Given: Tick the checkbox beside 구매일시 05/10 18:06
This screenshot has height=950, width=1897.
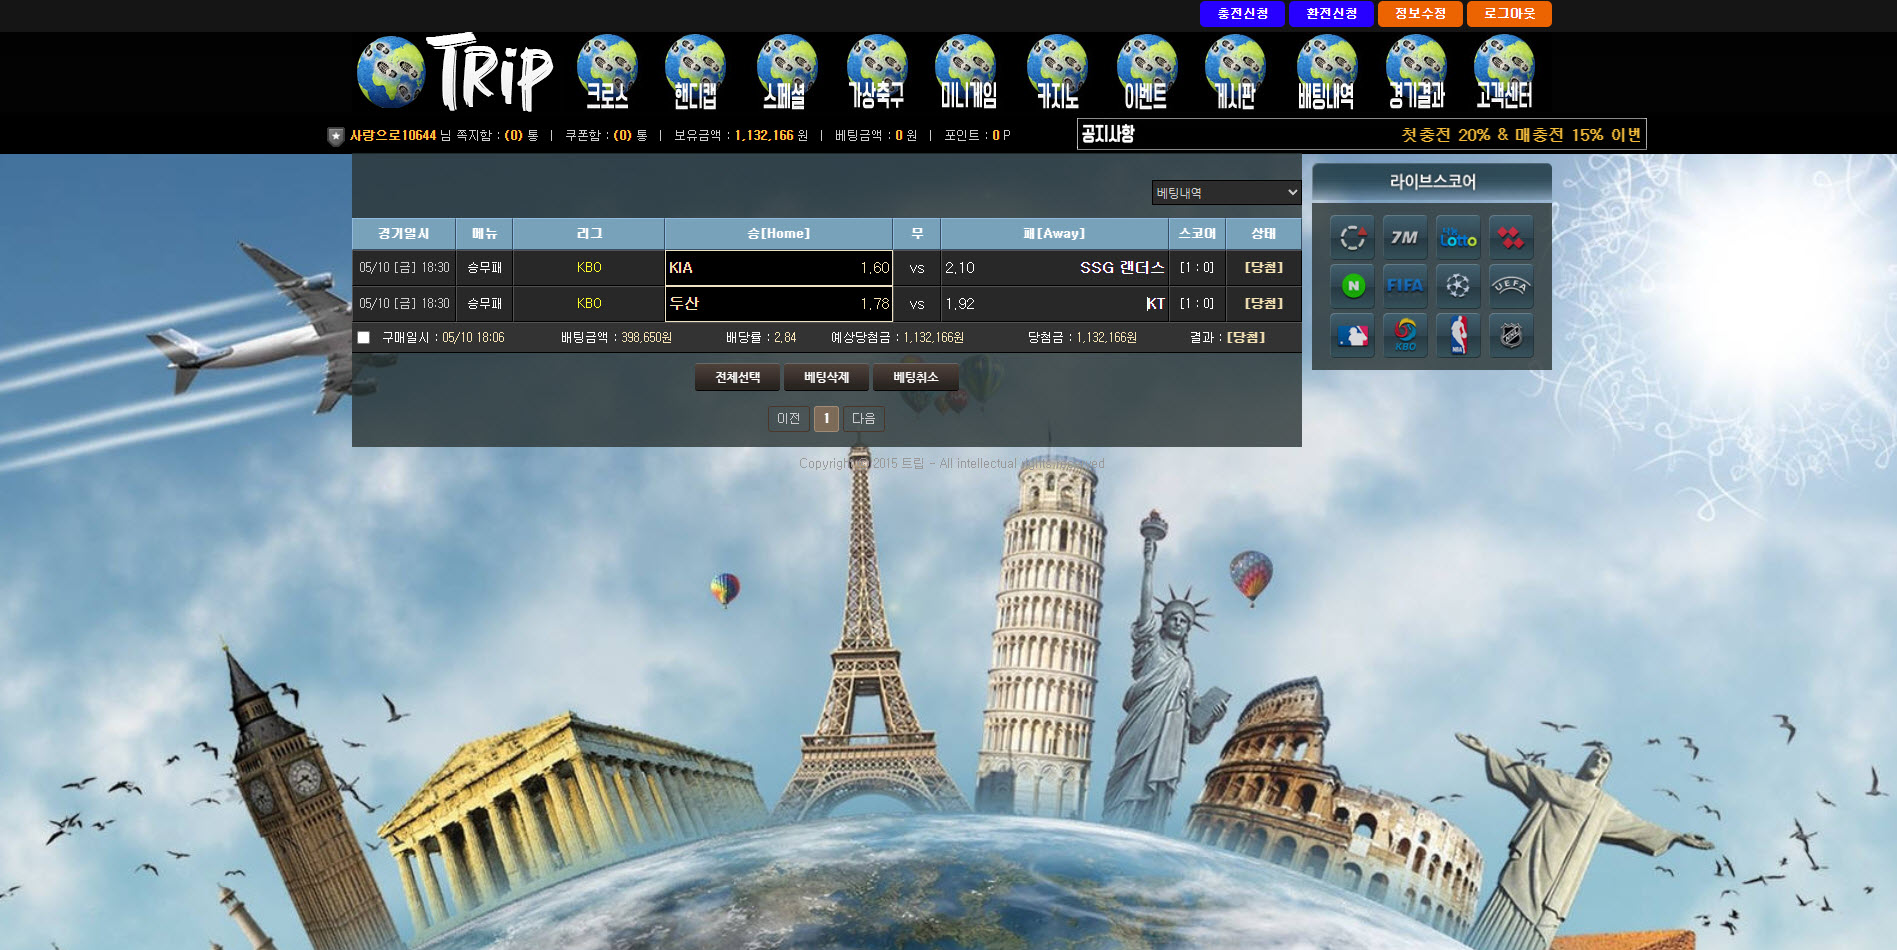Looking at the screenshot, I should point(364,338).
